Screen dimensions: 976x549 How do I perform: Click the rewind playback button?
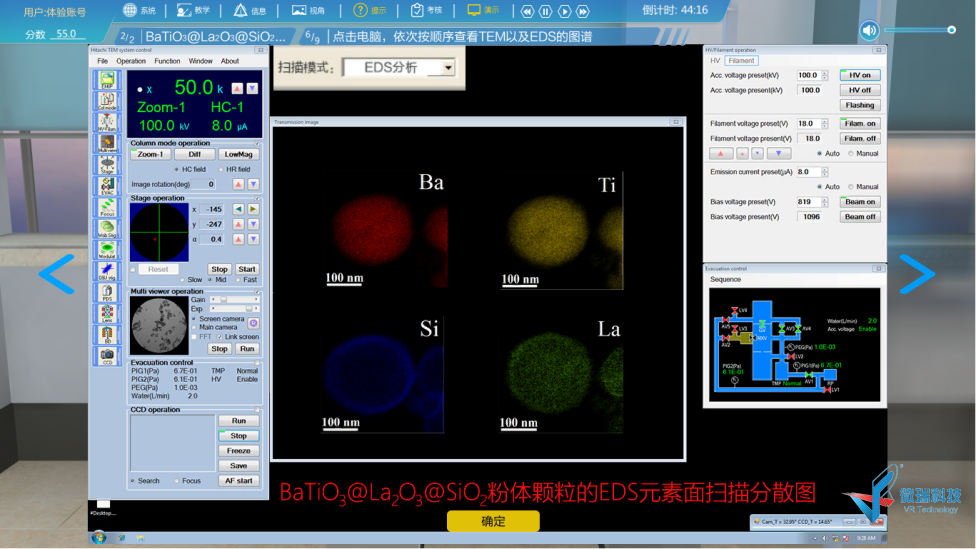(527, 11)
